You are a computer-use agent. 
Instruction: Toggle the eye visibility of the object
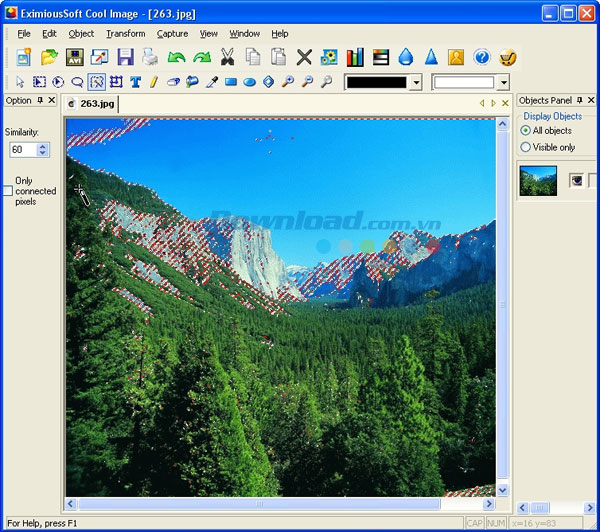coord(576,180)
